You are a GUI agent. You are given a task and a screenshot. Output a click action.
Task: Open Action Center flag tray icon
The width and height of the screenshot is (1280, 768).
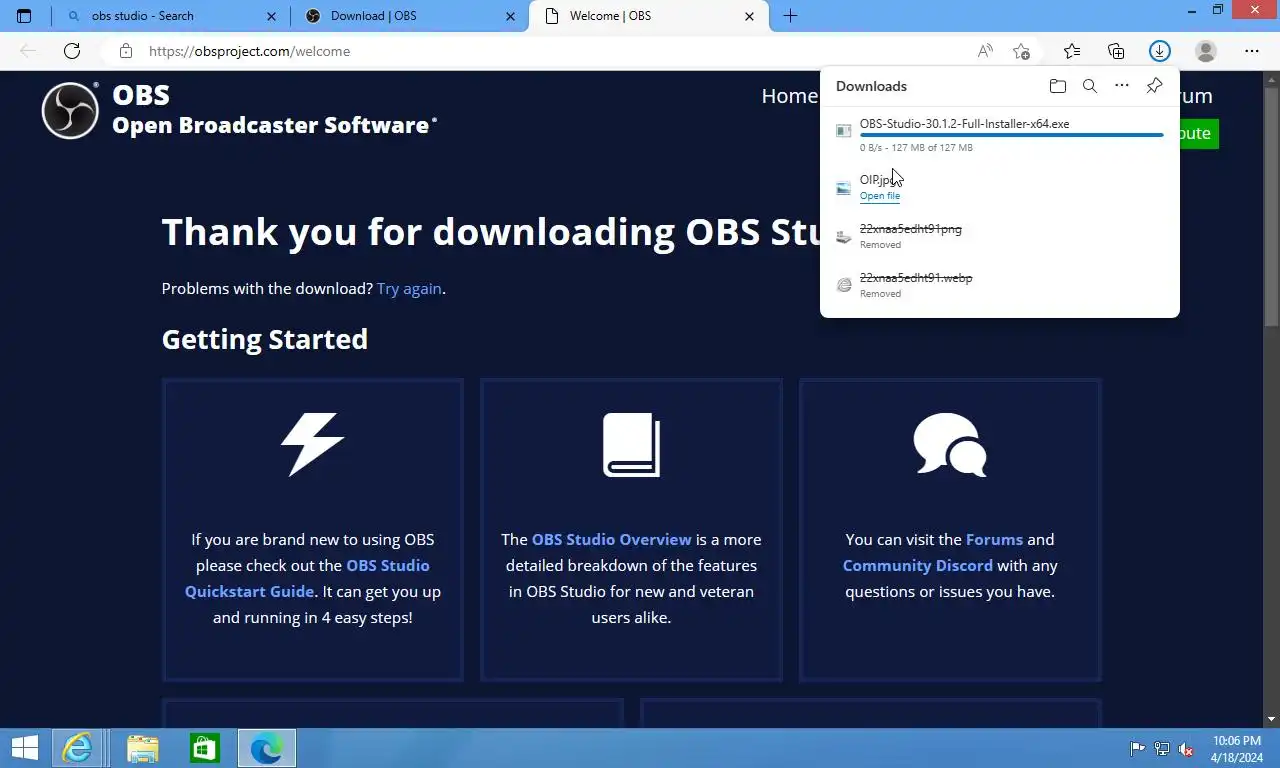1137,749
